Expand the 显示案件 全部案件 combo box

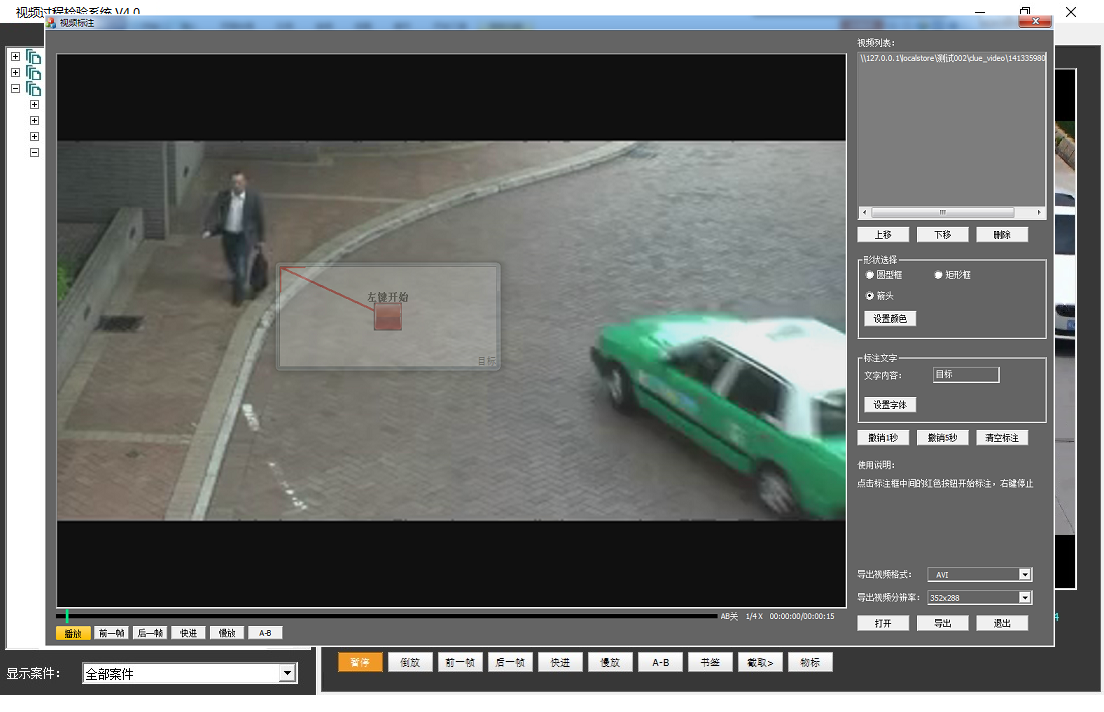(287, 674)
